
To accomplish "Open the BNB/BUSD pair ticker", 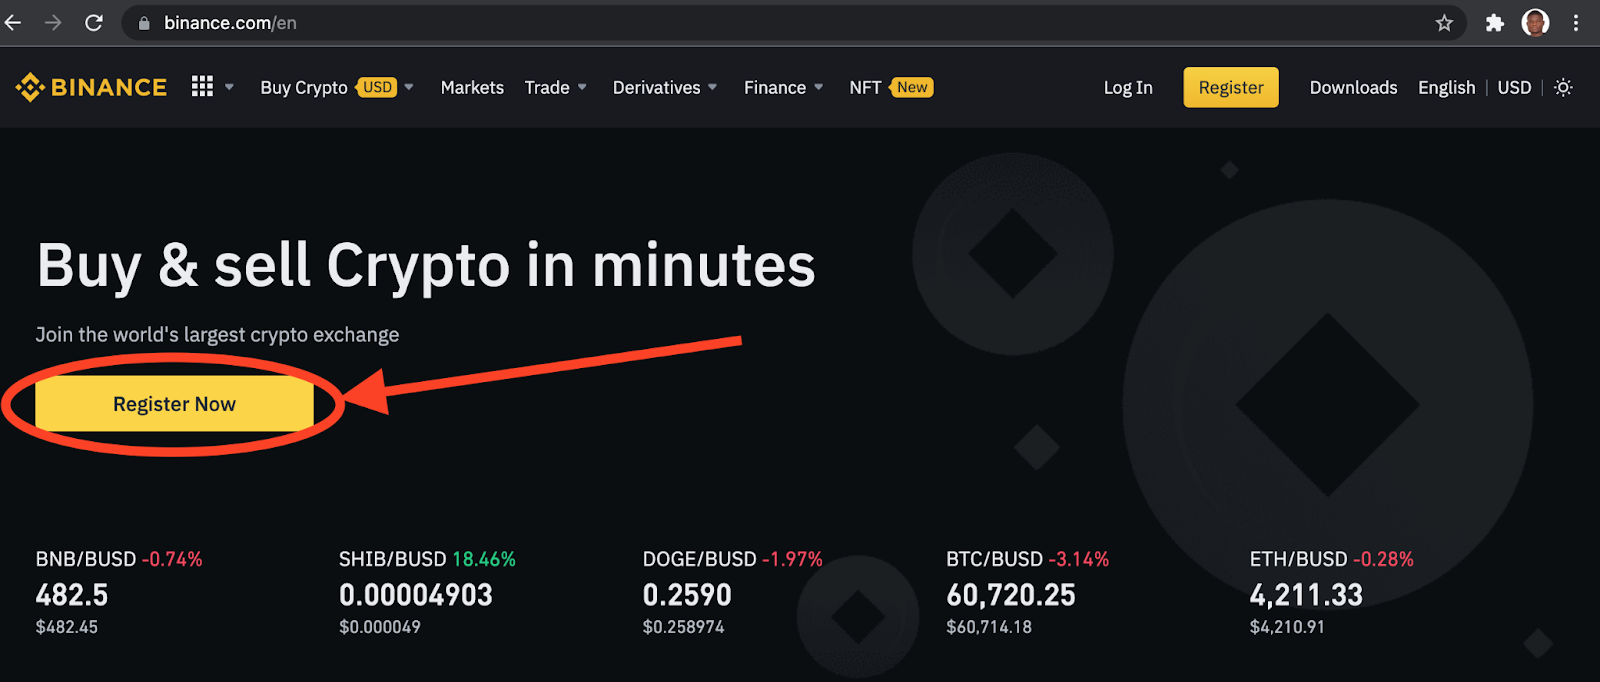I will [x=85, y=559].
